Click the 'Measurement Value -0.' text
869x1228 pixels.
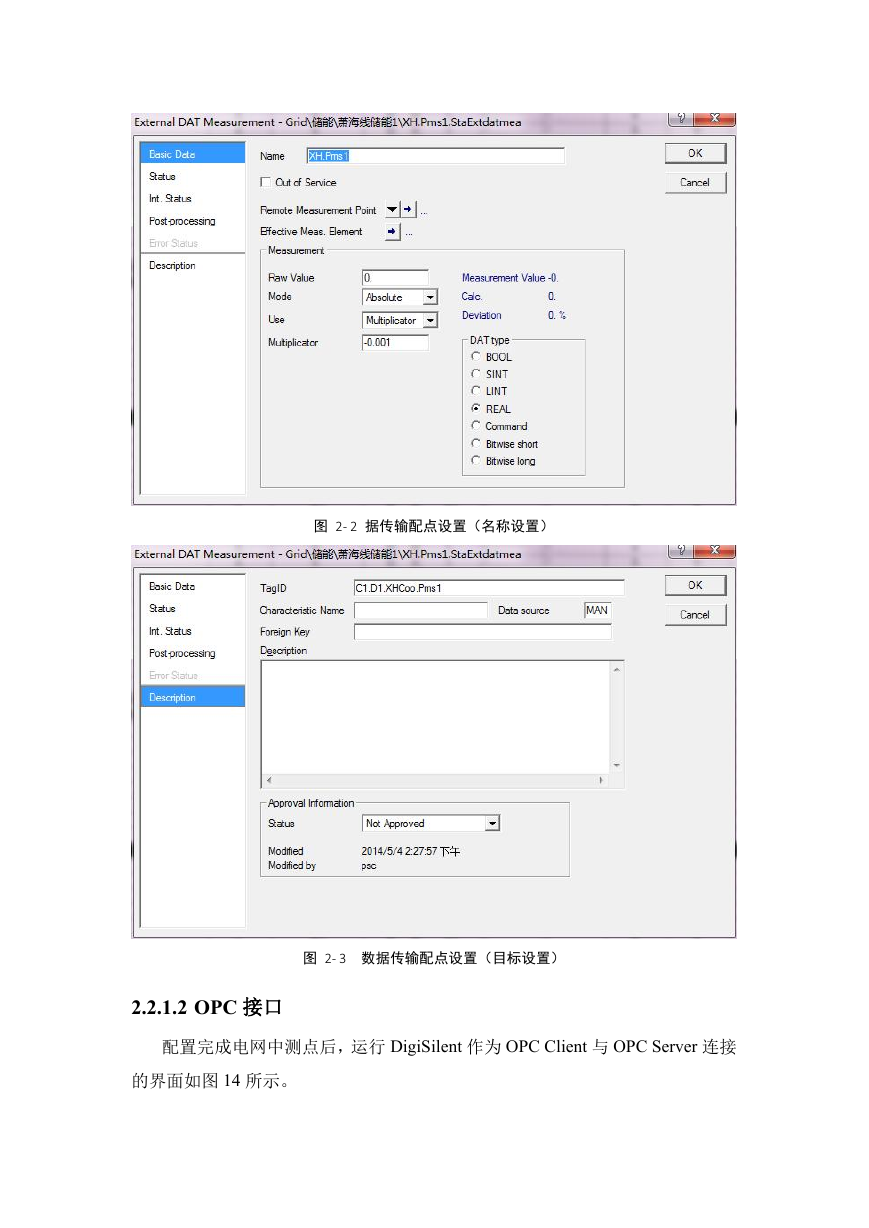[x=509, y=278]
